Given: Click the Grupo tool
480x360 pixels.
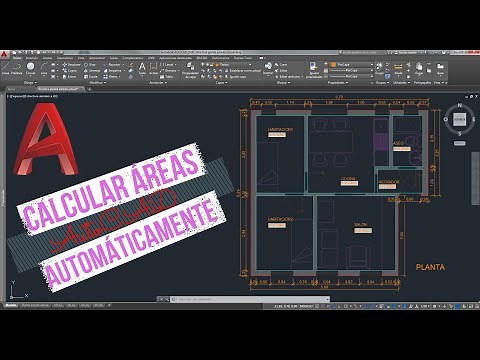Looking at the screenshot, I should pos(380,68).
